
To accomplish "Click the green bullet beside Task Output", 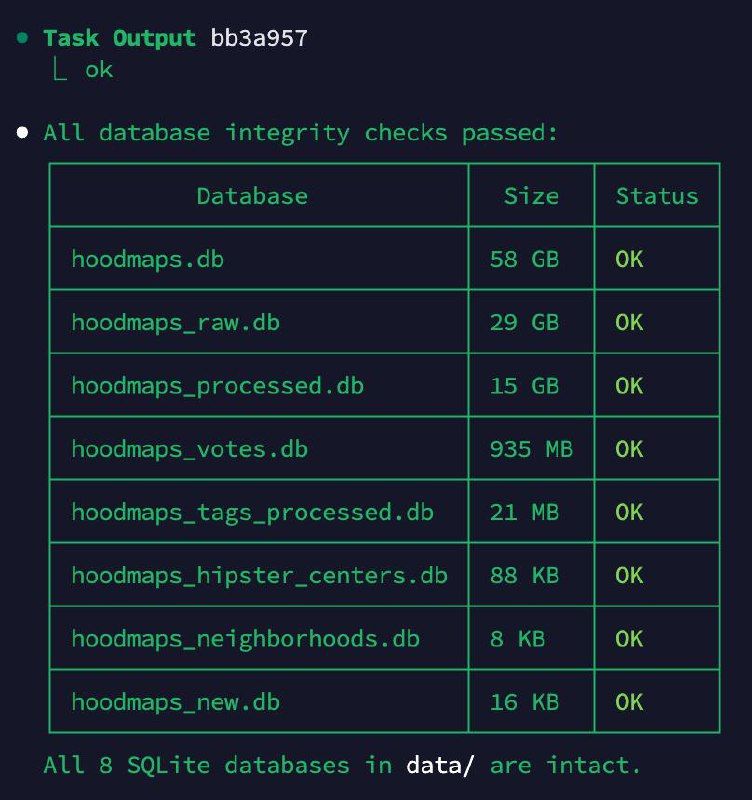I will [22, 38].
